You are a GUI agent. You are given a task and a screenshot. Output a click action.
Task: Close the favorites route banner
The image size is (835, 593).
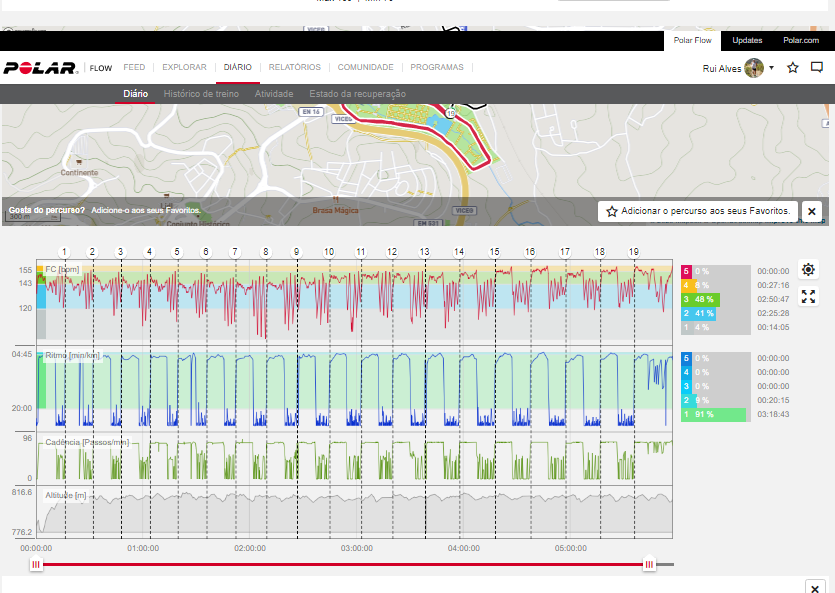[812, 211]
